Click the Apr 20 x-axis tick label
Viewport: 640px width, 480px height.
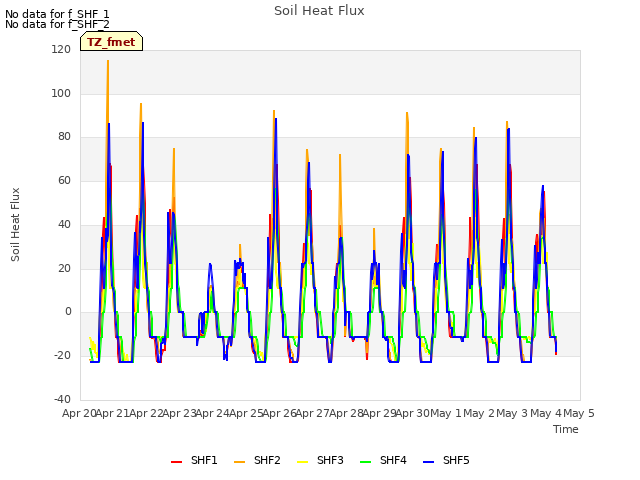(x=79, y=413)
